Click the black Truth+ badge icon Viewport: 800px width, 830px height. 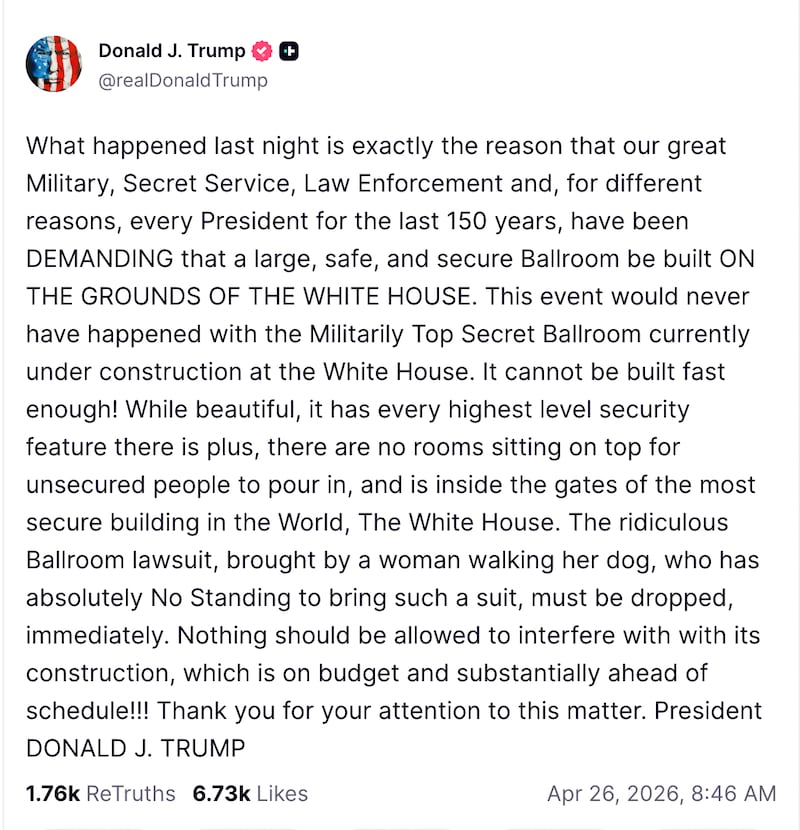point(288,49)
